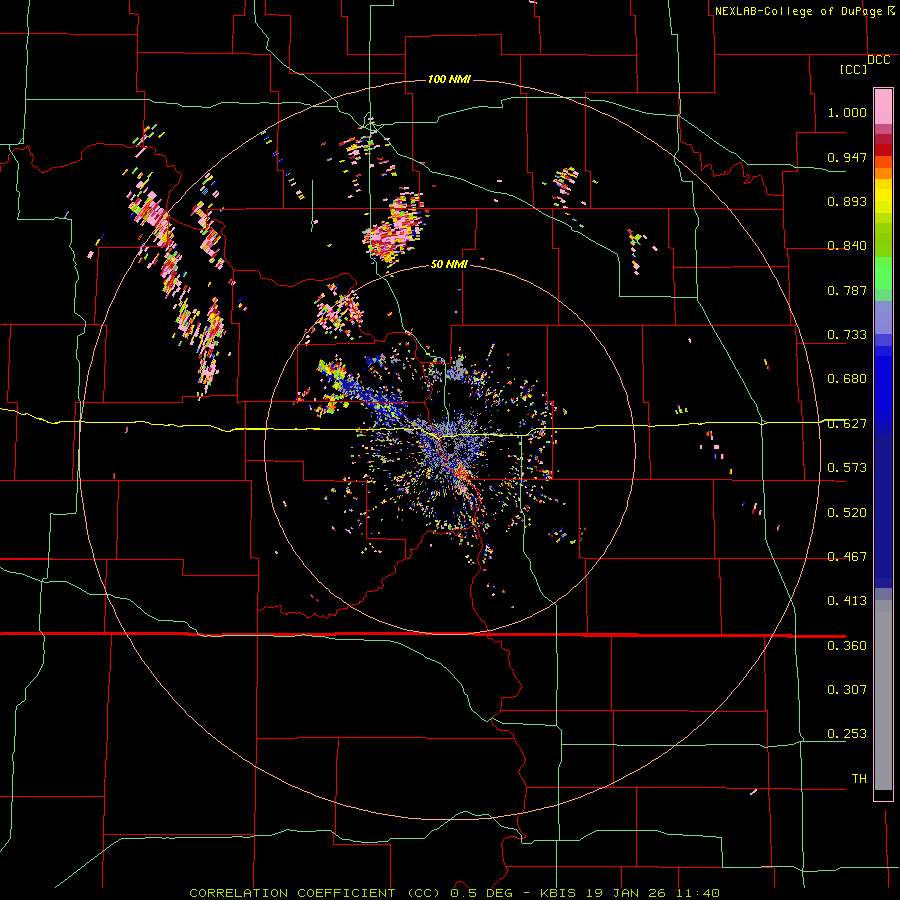Click the radar site center of the range rings
Screen dimensions: 900x900
(449, 449)
